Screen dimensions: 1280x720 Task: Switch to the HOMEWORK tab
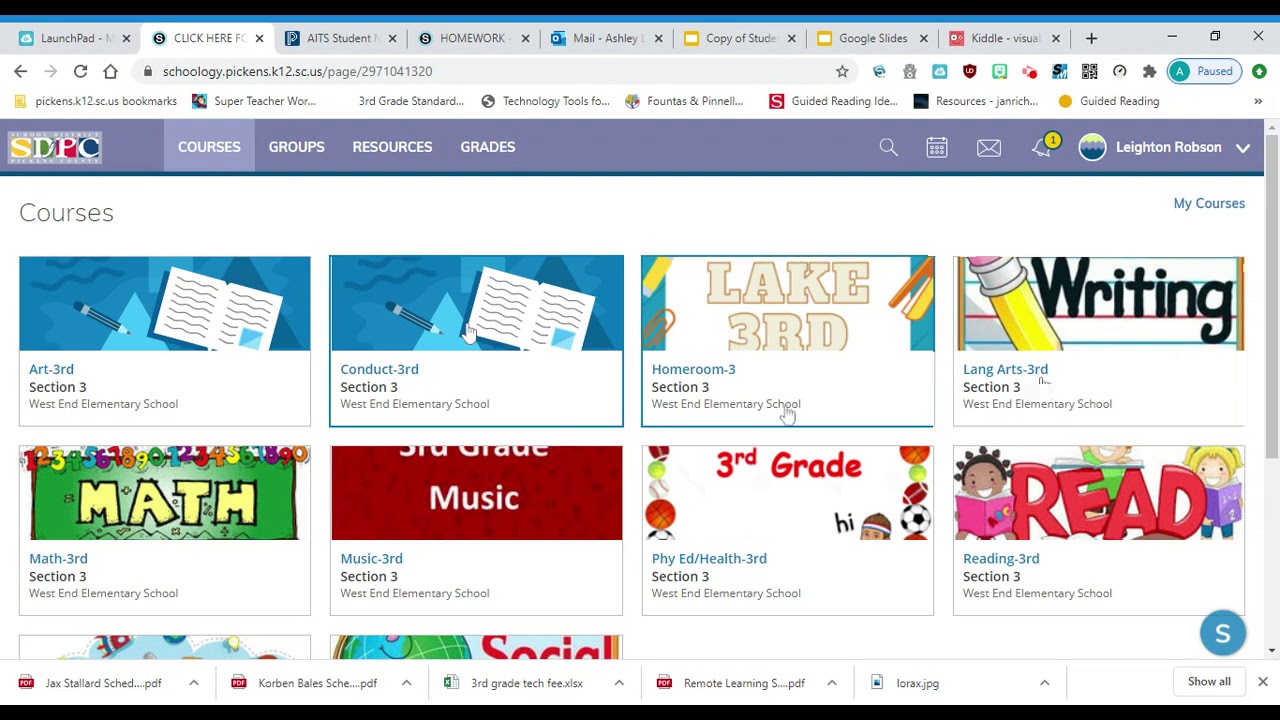click(x=472, y=38)
